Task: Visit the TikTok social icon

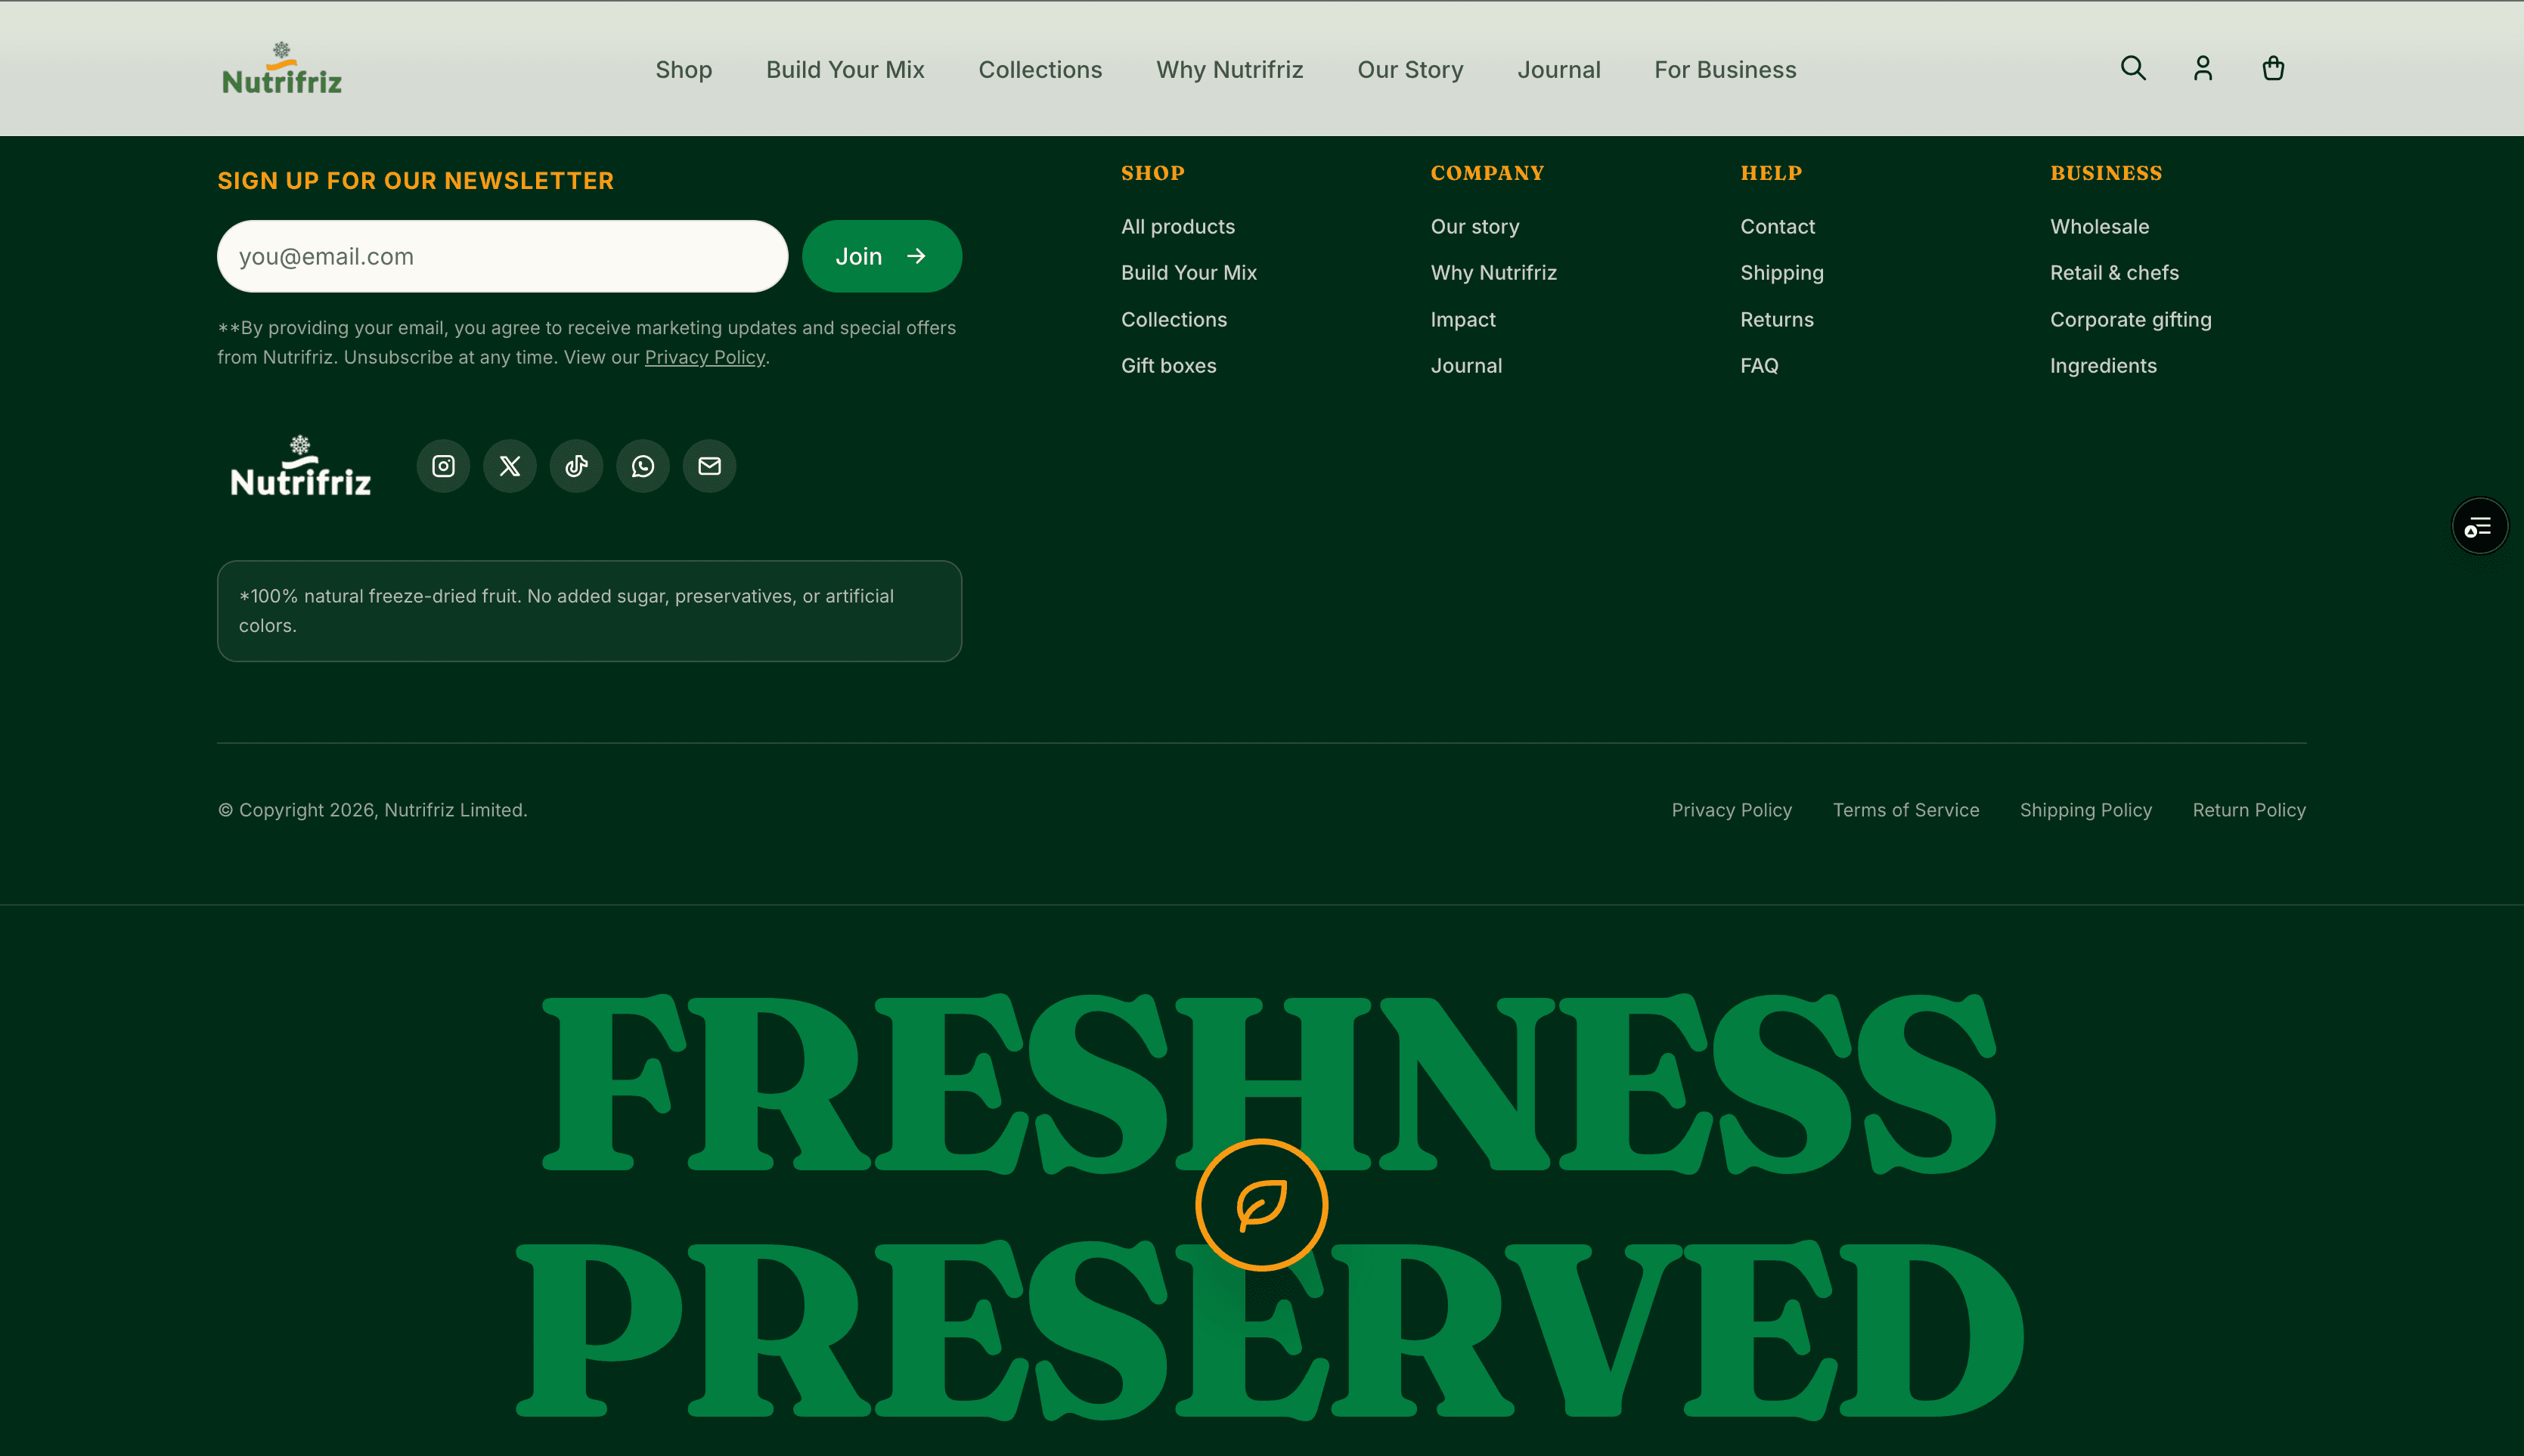Action: pyautogui.click(x=576, y=466)
